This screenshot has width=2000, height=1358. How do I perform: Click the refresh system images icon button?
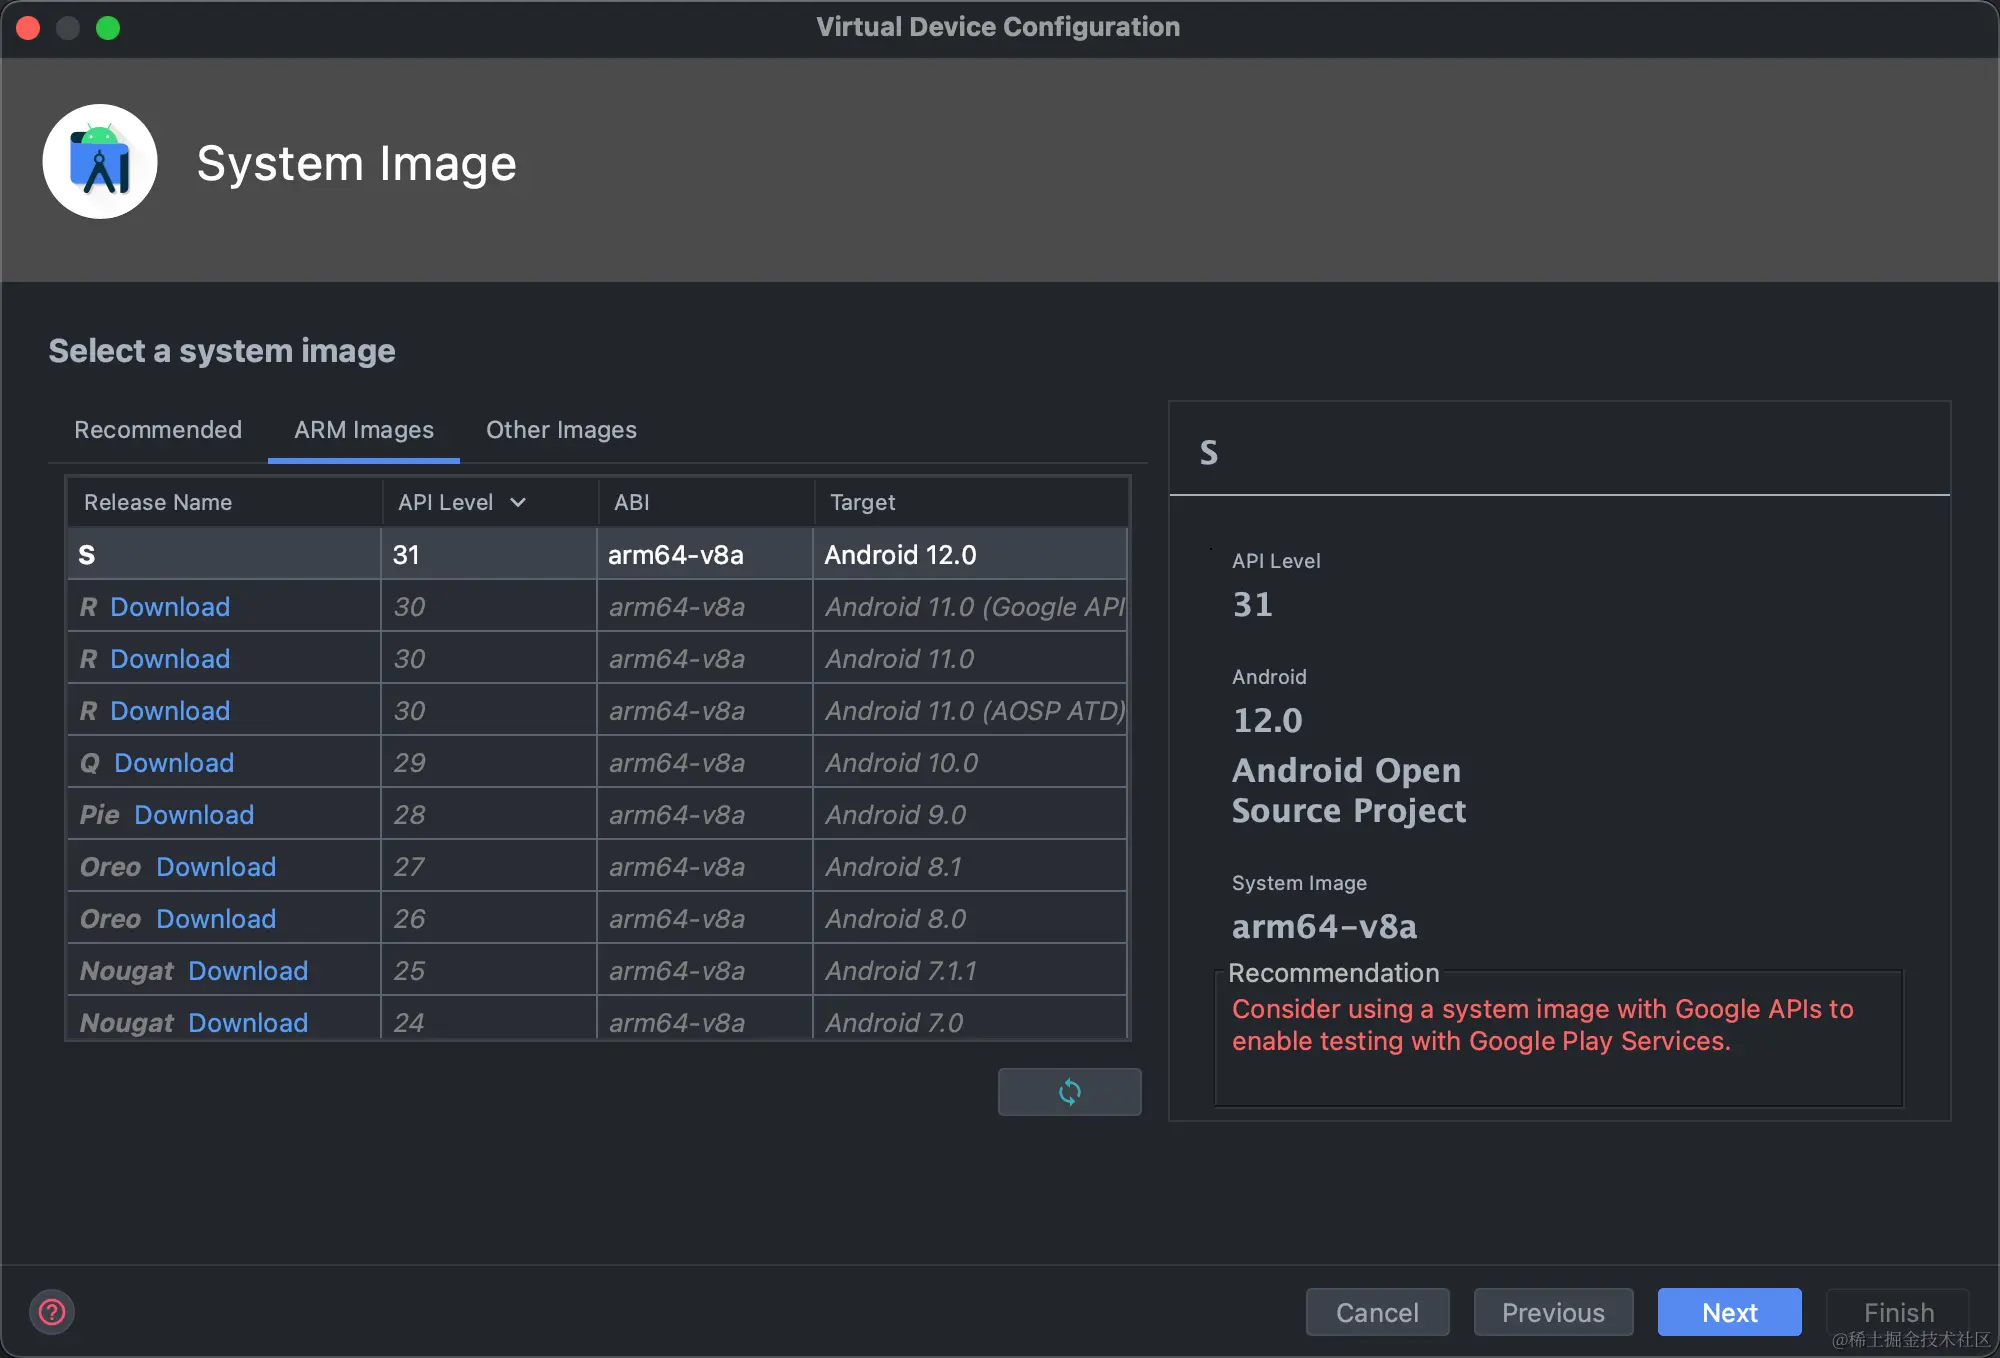coord(1069,1091)
